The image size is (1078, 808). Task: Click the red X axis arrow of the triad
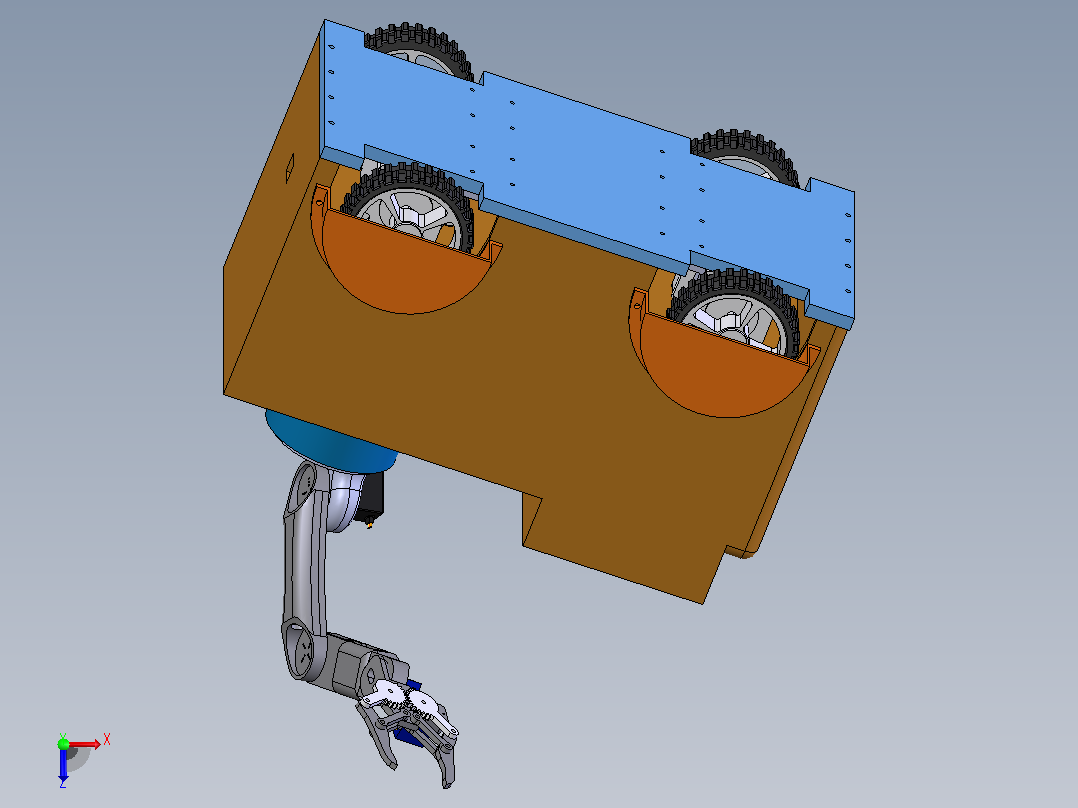(x=85, y=744)
